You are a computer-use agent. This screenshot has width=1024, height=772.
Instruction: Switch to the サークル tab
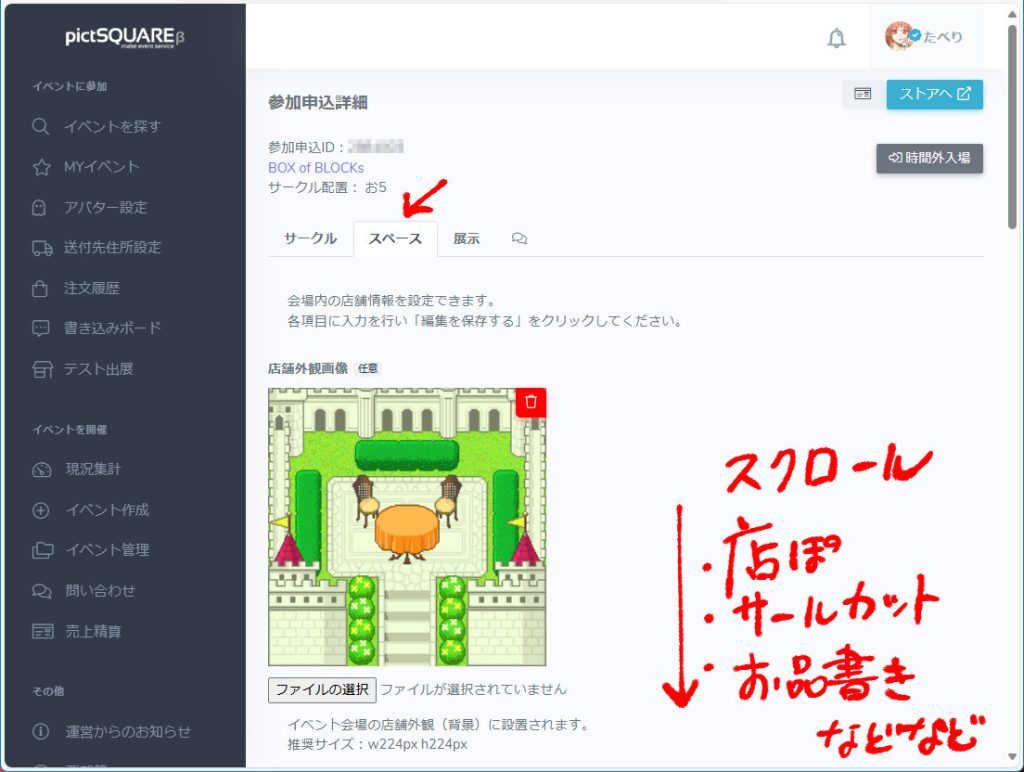click(x=310, y=239)
